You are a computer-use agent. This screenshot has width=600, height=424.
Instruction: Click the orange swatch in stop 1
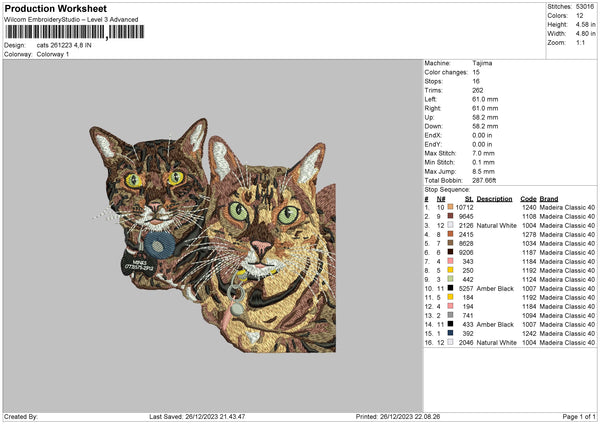(450, 207)
